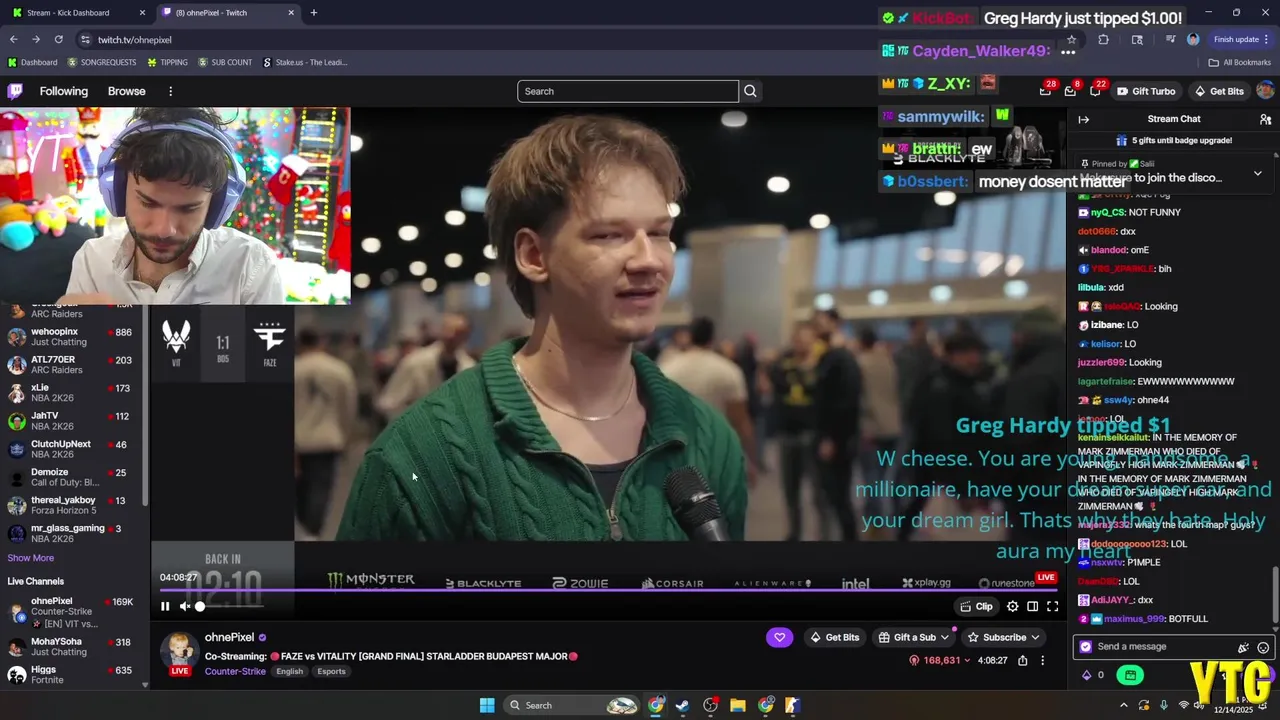The height and width of the screenshot is (720, 1280).
Task: Click the channel points icon in message box
Action: (1086, 647)
